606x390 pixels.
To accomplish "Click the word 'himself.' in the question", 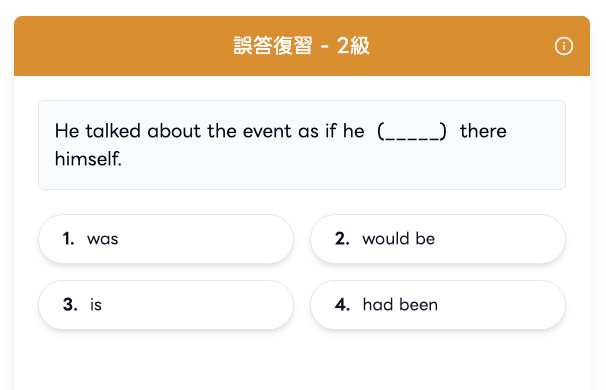I will (x=88, y=159).
